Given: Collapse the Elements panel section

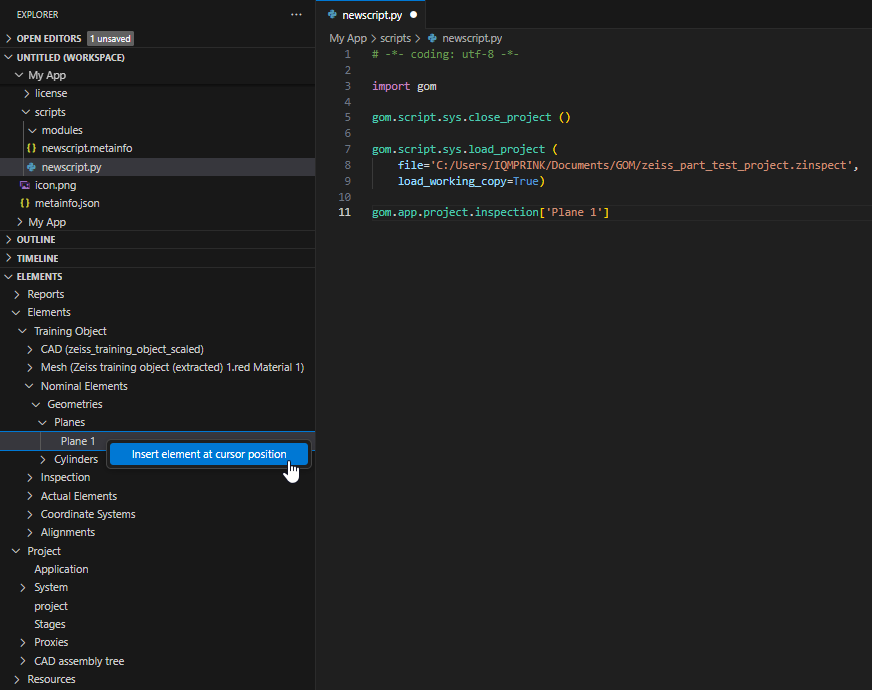Looking at the screenshot, I should coord(9,276).
